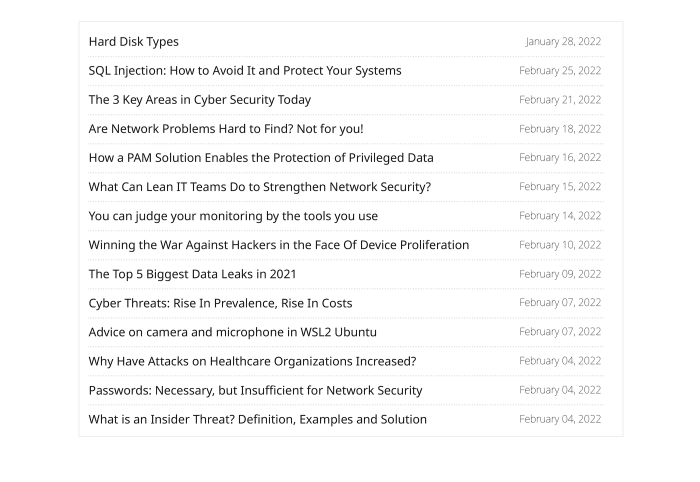
Task: Click the February 10, 2022 date
Action: point(560,245)
